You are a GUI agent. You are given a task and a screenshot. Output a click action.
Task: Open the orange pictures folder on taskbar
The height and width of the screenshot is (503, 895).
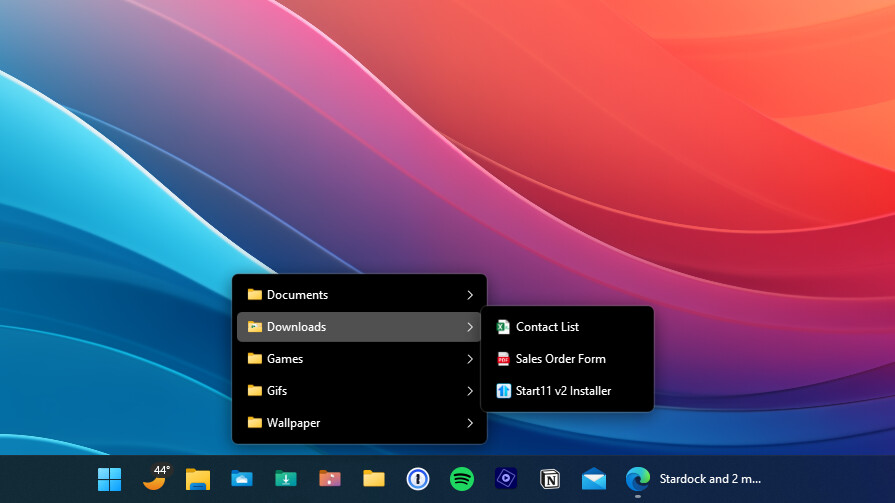(330, 479)
